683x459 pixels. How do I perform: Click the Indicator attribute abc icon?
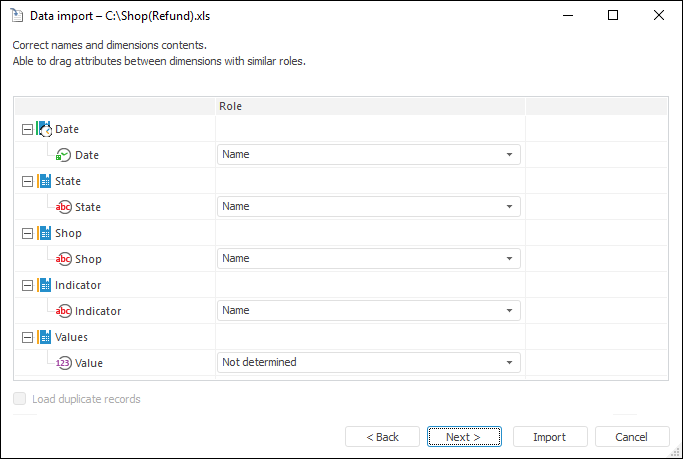(x=63, y=311)
